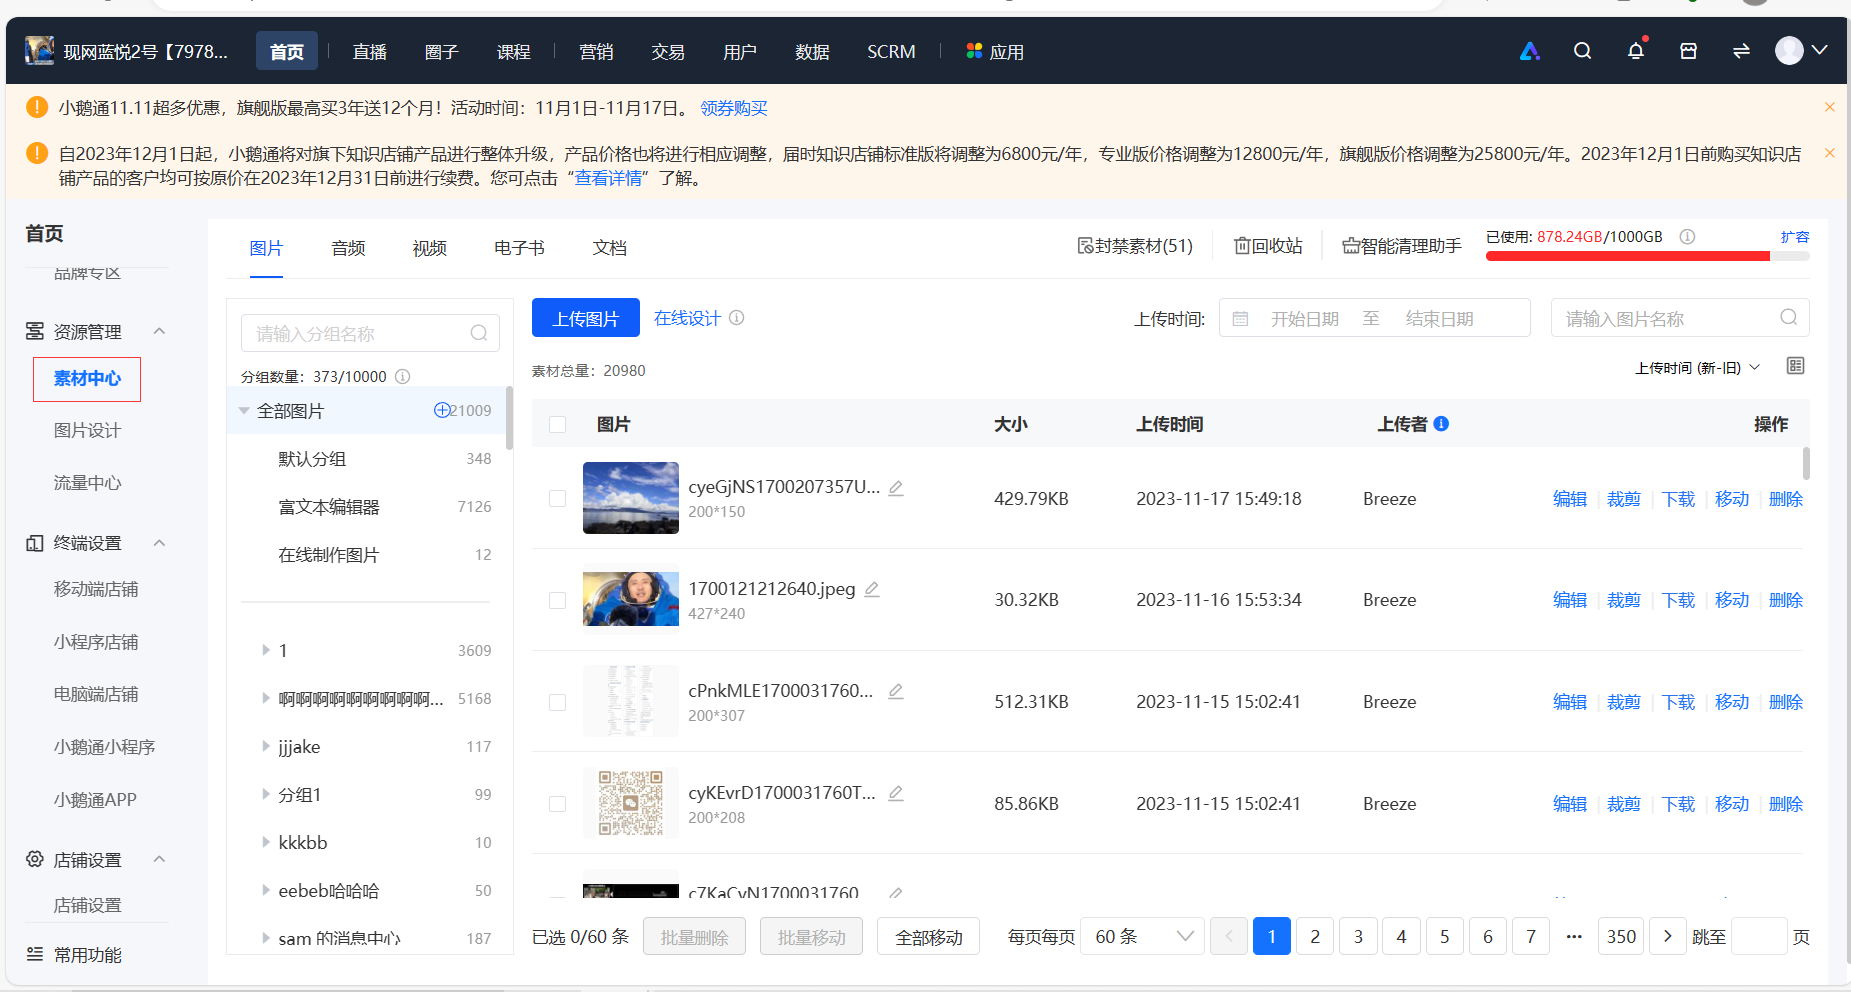1851x992 pixels.
Task: Open the 60 条 per-page dropdown
Action: [1142, 936]
